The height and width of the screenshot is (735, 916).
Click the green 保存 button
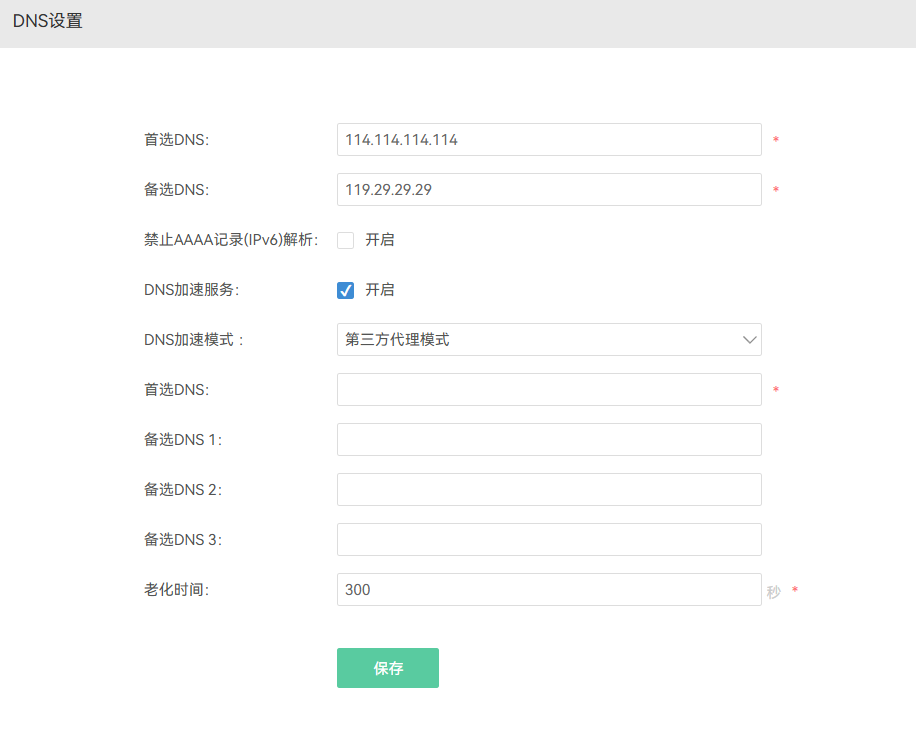click(388, 668)
